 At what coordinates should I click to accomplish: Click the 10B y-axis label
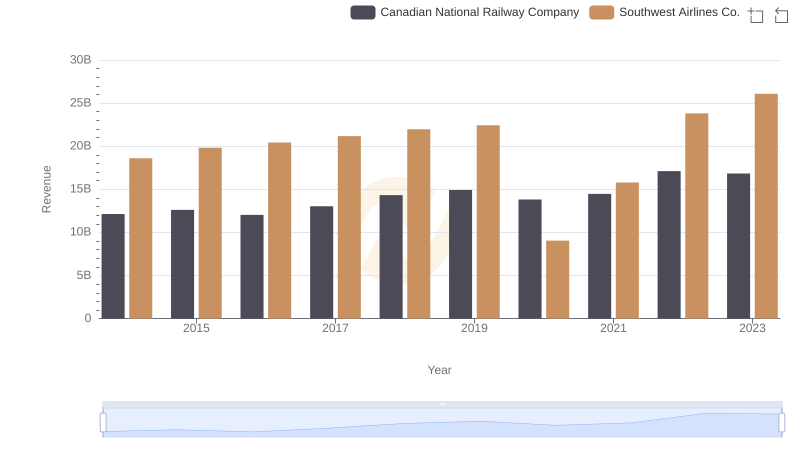pyautogui.click(x=81, y=232)
